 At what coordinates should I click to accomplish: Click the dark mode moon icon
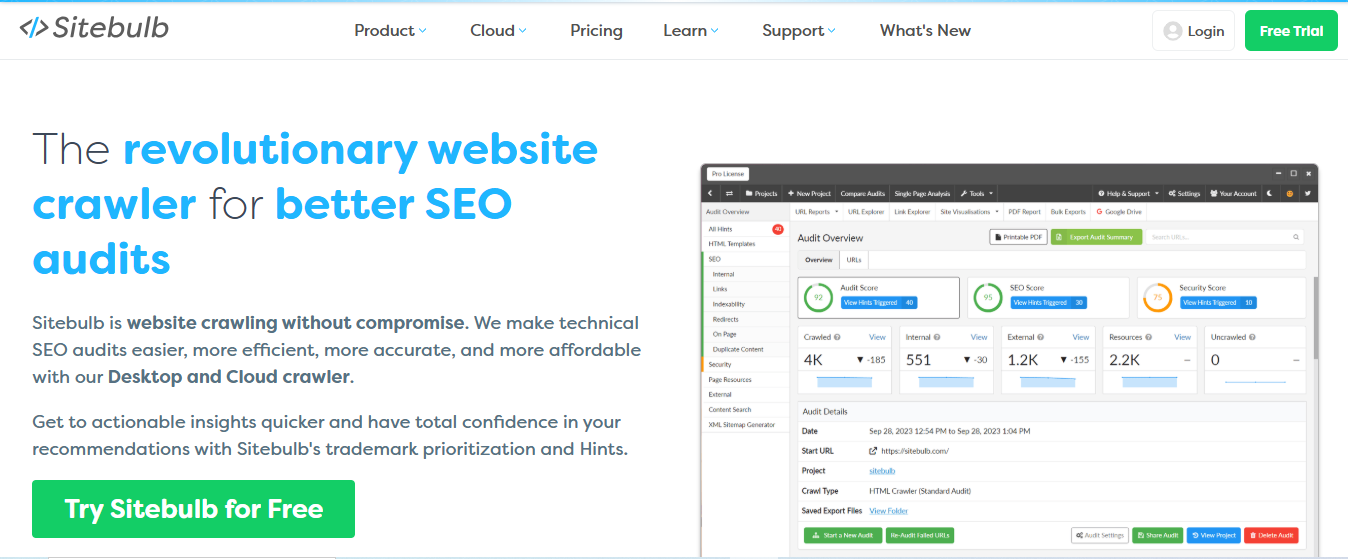[x=1269, y=193]
